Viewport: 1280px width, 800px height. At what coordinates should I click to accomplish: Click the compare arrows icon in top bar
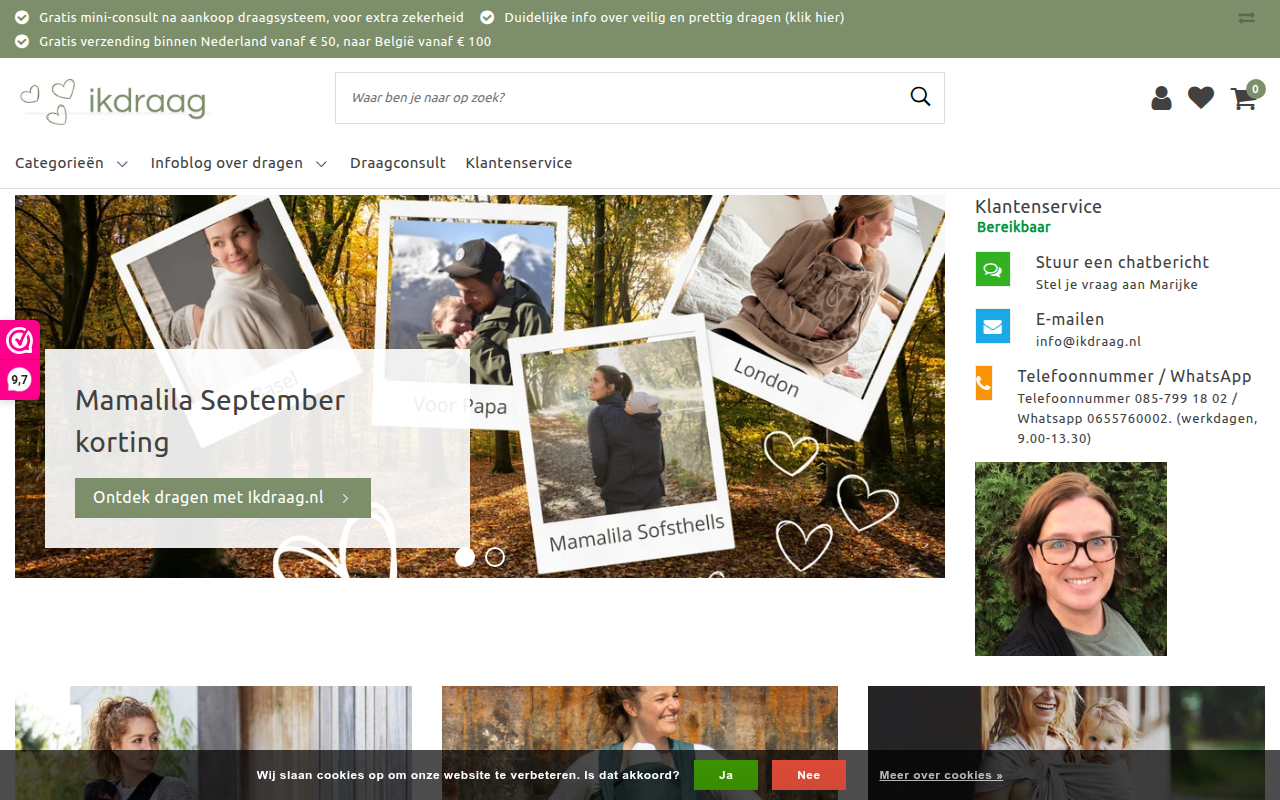coord(1246,18)
